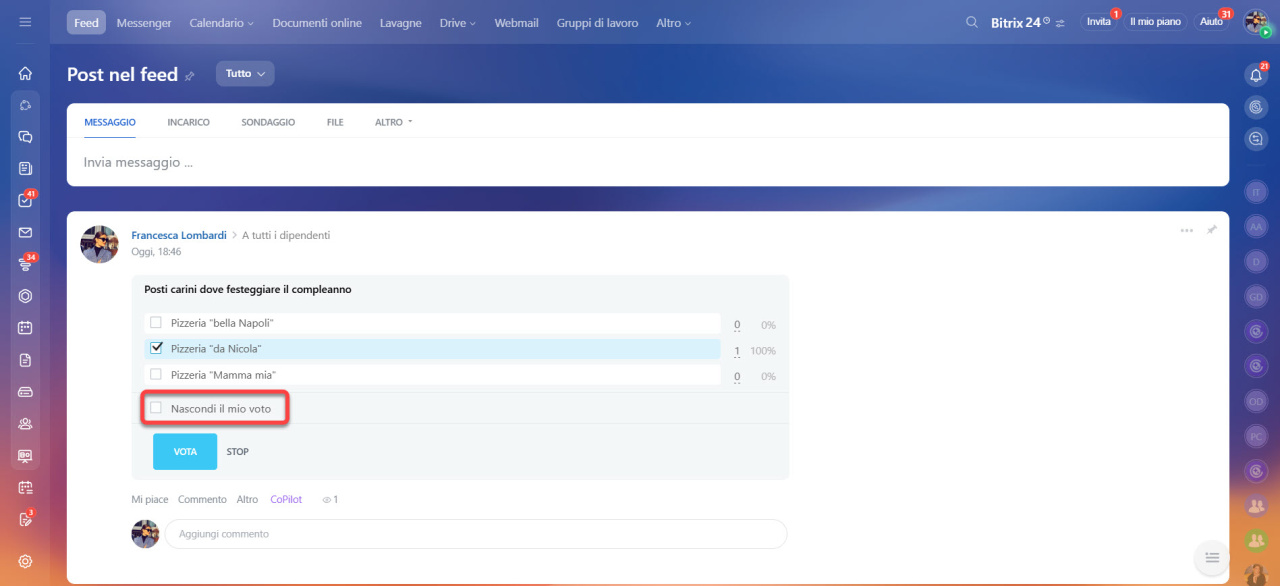
Task: Select the SONDAGGIO post tab
Action: [268, 122]
